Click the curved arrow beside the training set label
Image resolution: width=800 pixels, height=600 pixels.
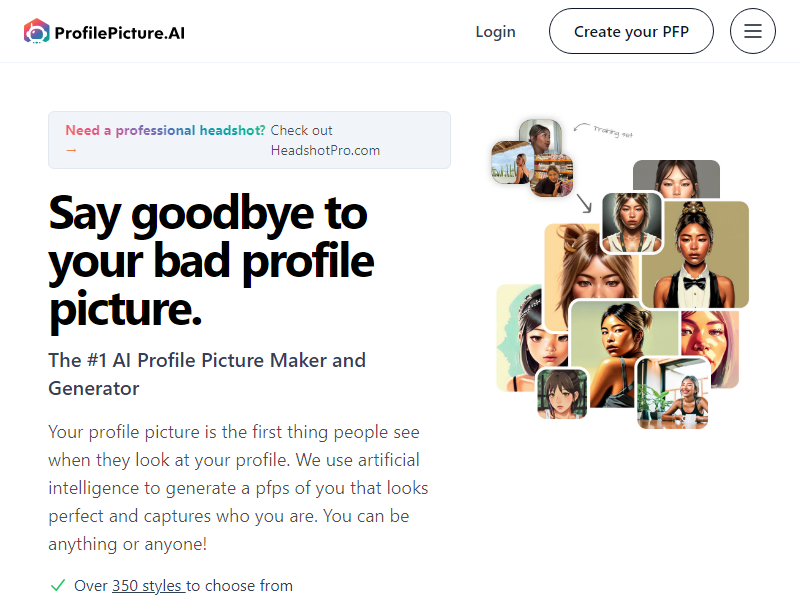point(581,127)
